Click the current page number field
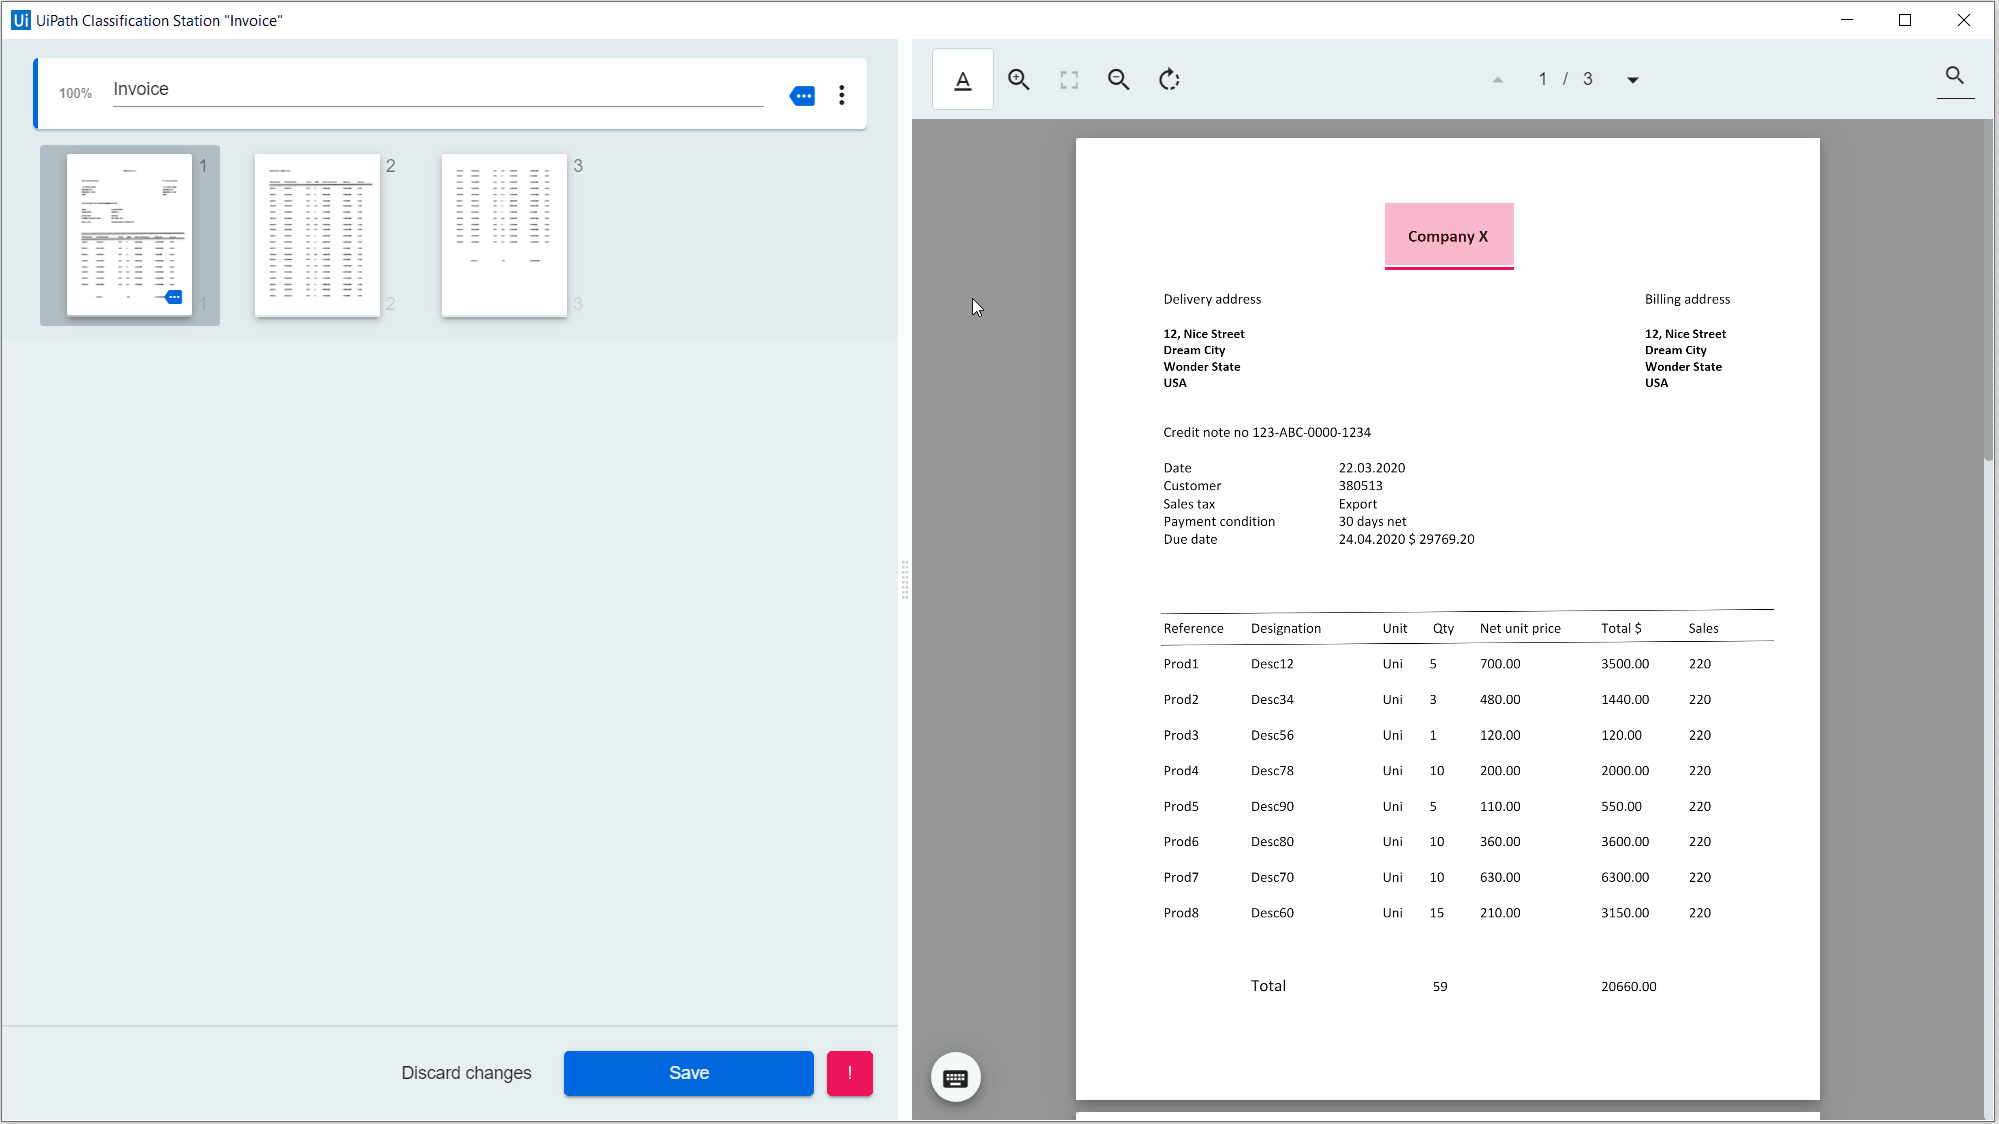The width and height of the screenshot is (1999, 1124). (x=1543, y=79)
